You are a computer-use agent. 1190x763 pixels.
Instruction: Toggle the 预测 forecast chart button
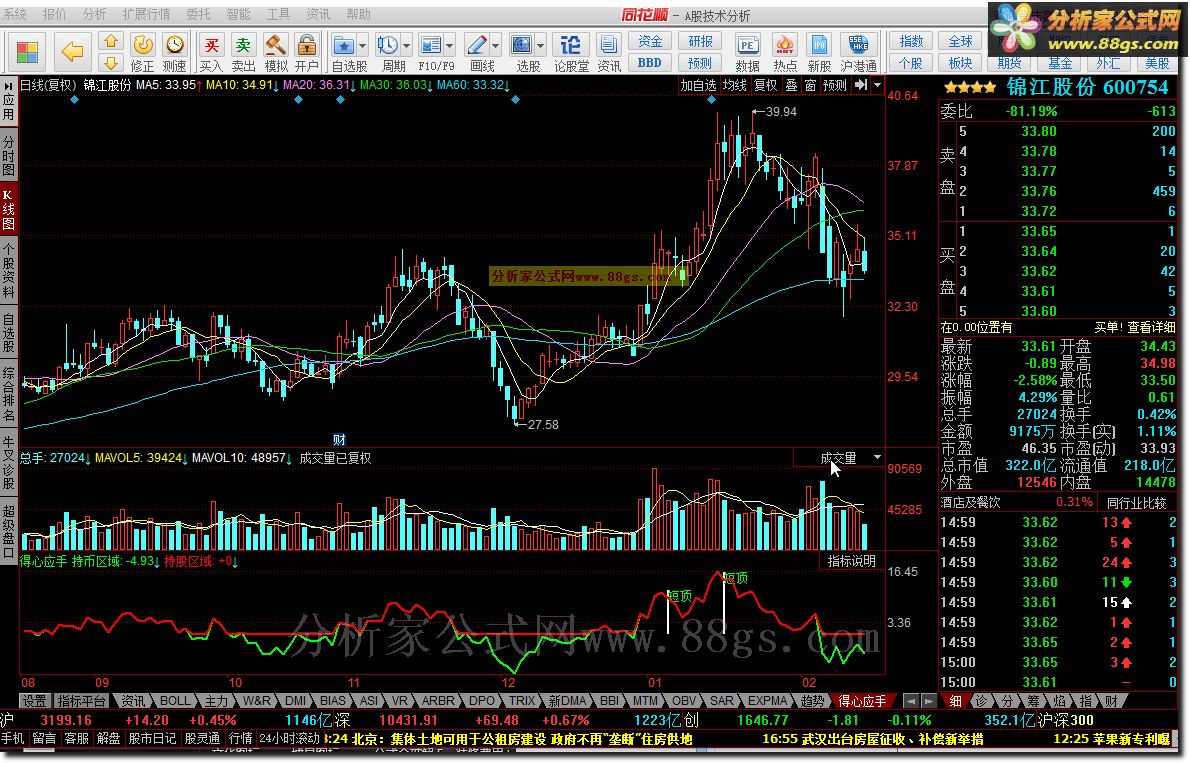[x=835, y=86]
